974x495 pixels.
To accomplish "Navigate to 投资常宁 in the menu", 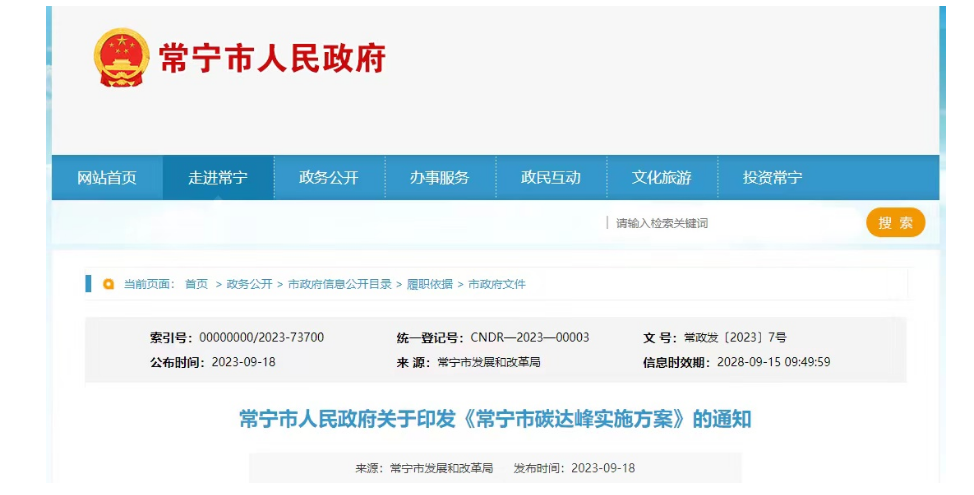I will (x=772, y=178).
